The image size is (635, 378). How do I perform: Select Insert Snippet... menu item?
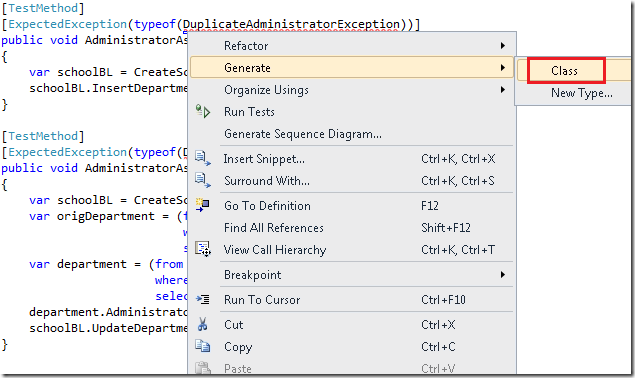352,158
